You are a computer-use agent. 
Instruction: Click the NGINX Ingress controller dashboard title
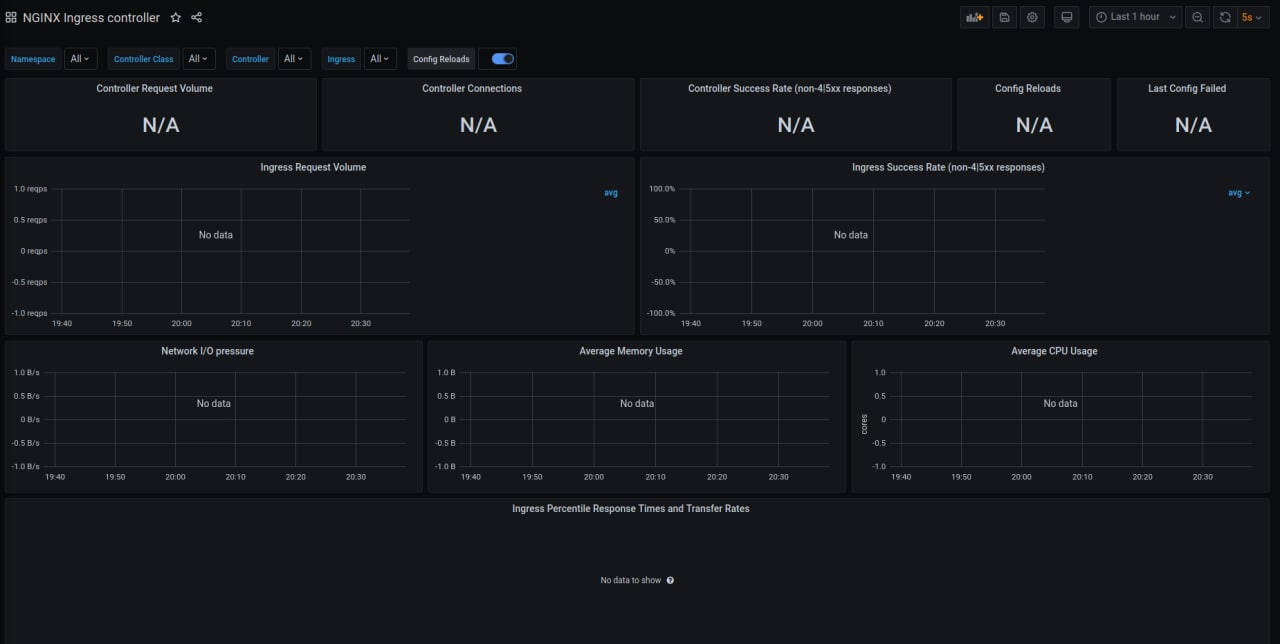91,17
